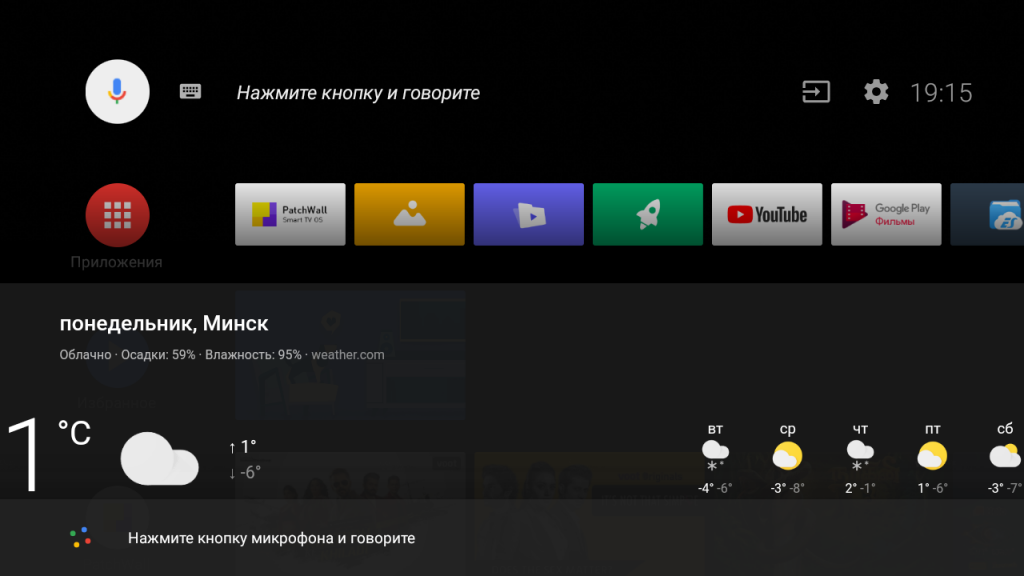Open the YouTube app tile
The image size is (1024, 576).
point(767,214)
